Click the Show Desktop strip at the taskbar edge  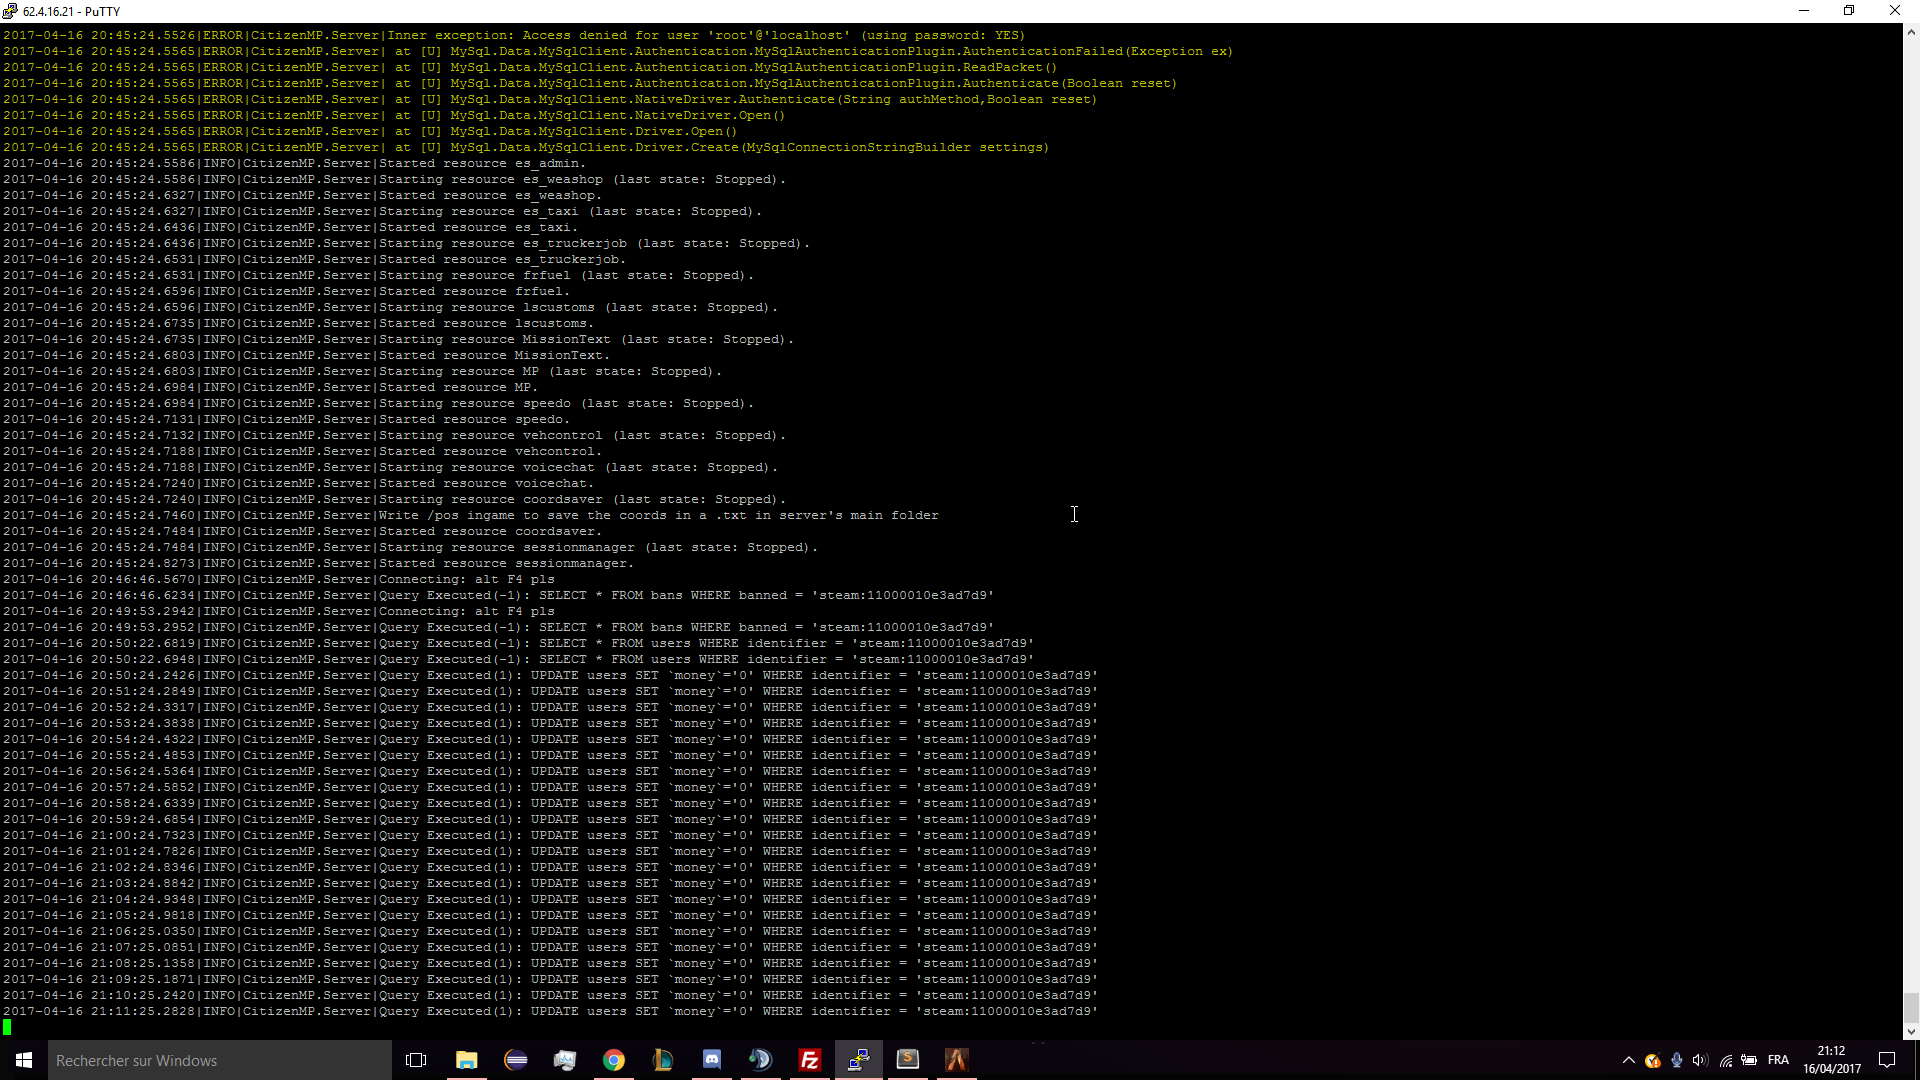click(1917, 1060)
